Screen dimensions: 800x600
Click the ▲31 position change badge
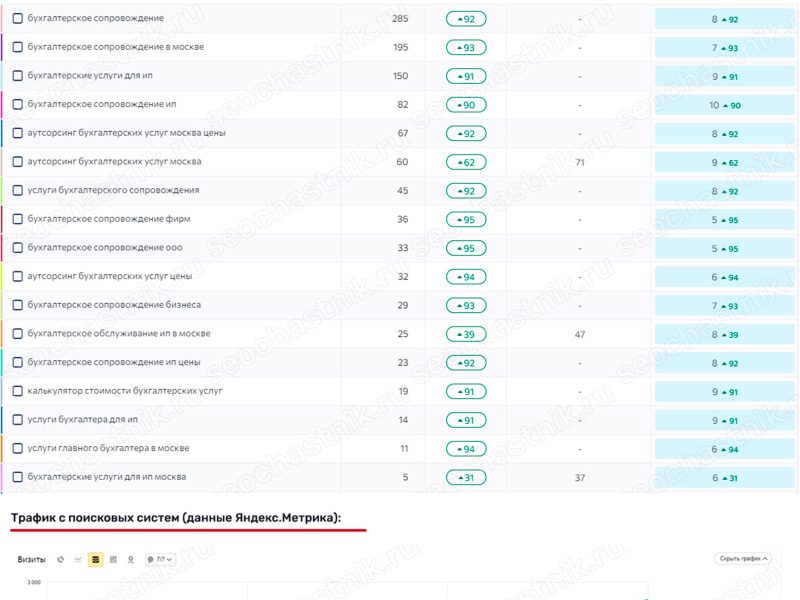(466, 478)
